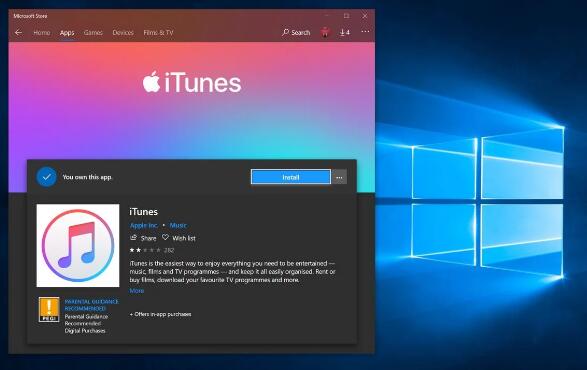Click the iTunes title heading
Screen dimensions: 587x370
144,212
